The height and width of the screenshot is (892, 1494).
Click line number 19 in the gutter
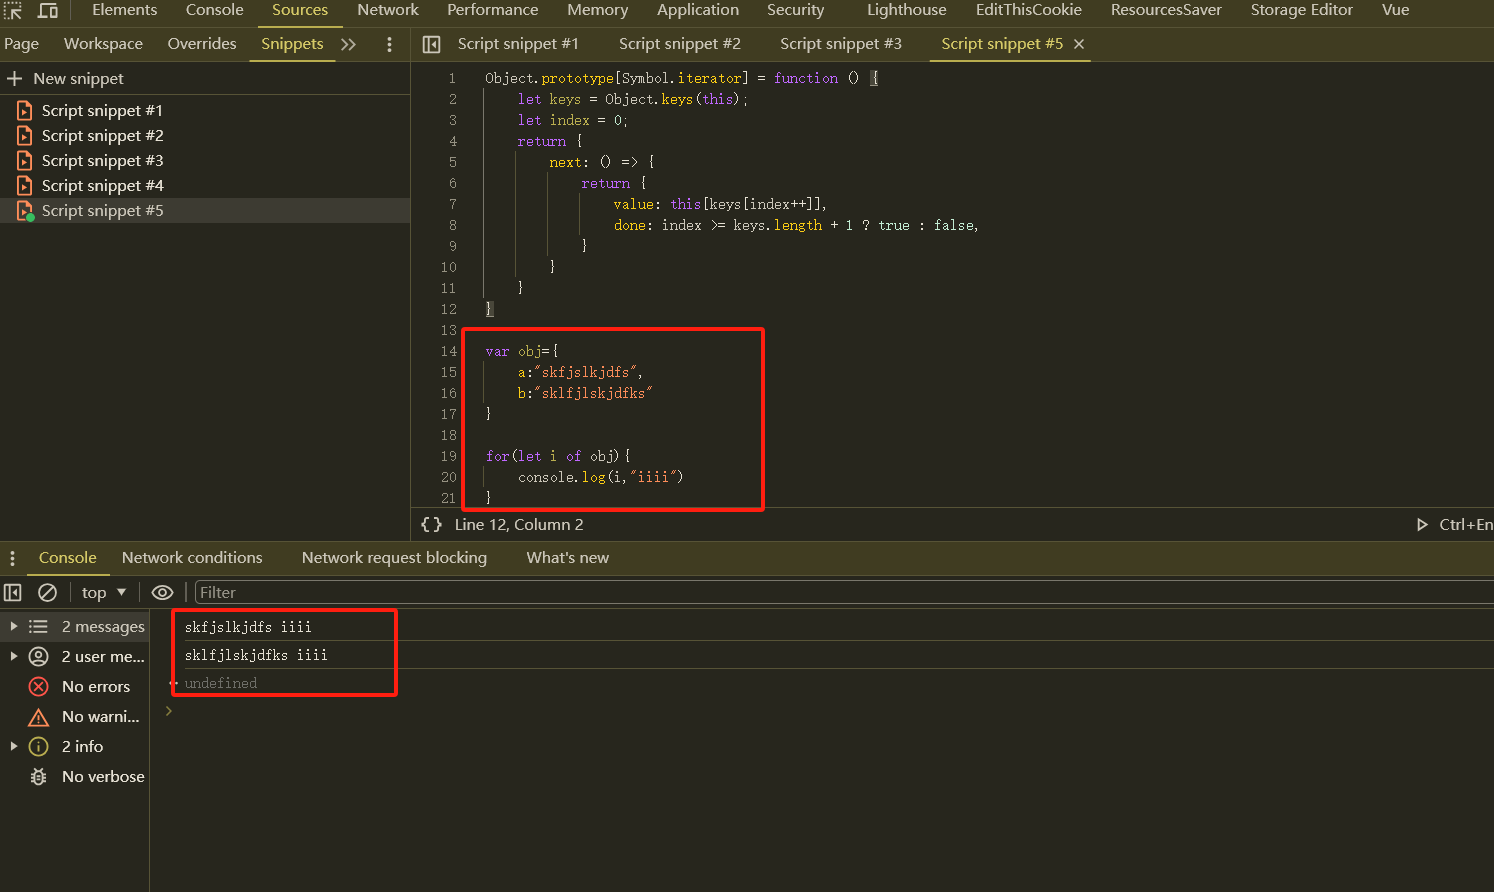(448, 456)
